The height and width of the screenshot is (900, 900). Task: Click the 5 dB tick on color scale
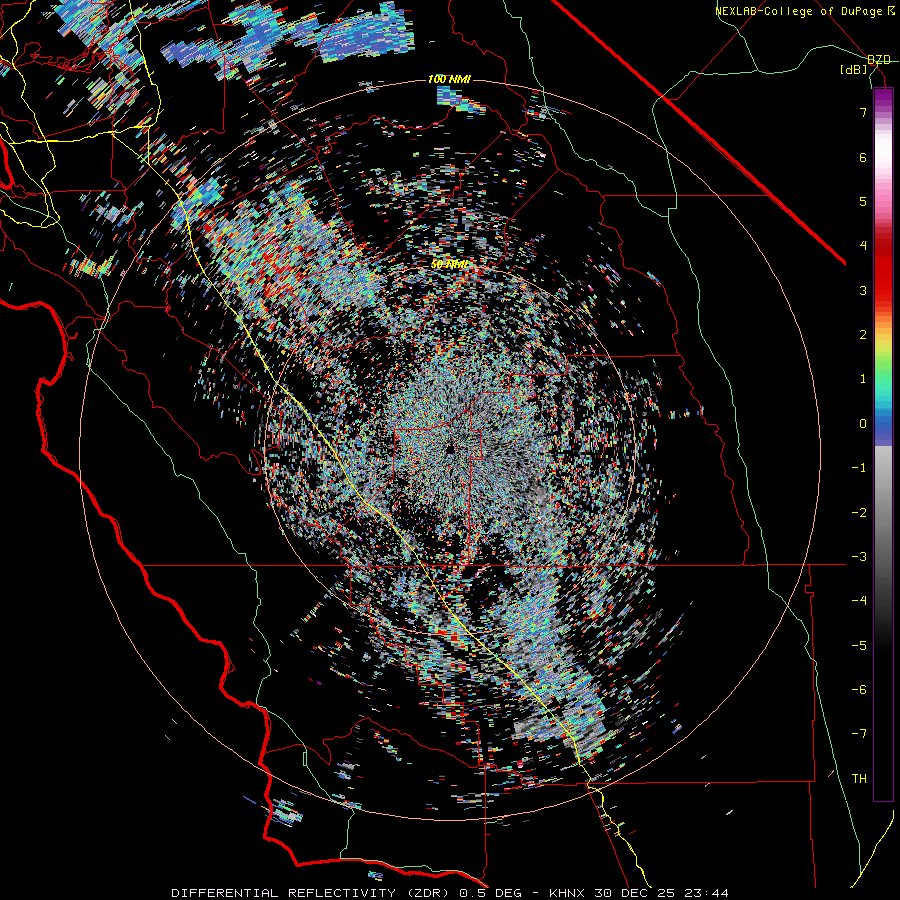click(863, 201)
